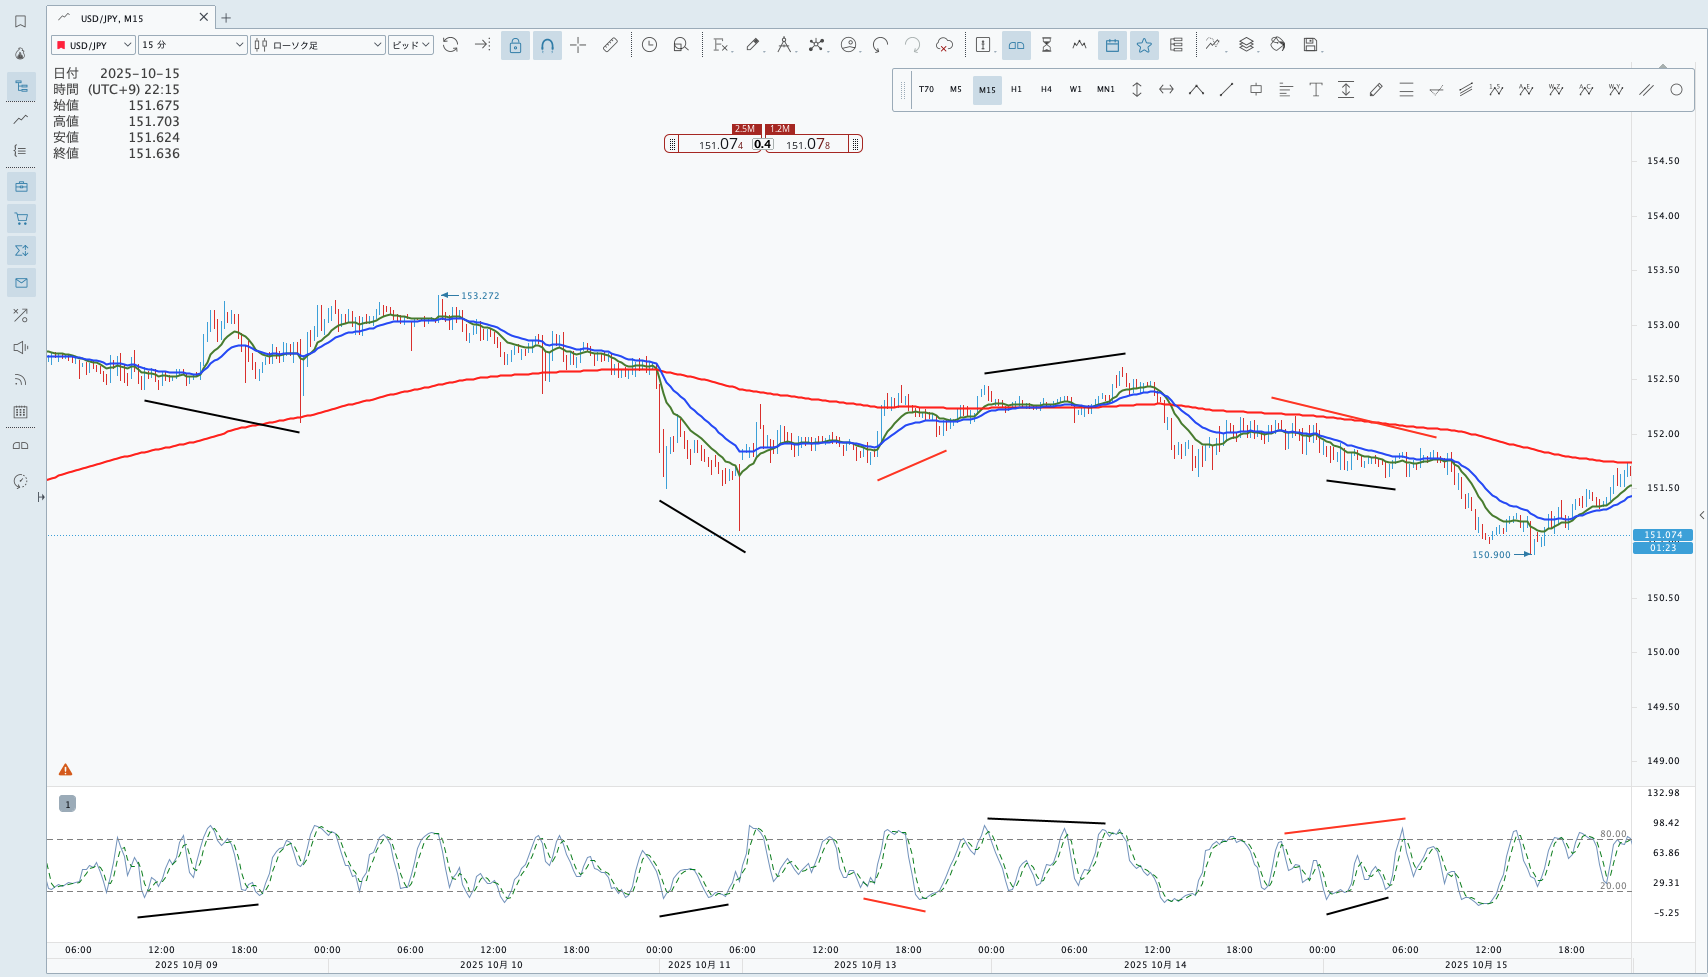This screenshot has height=977, width=1708.
Task: Open the ローソク足 chart type dropdown
Action: 317,45
